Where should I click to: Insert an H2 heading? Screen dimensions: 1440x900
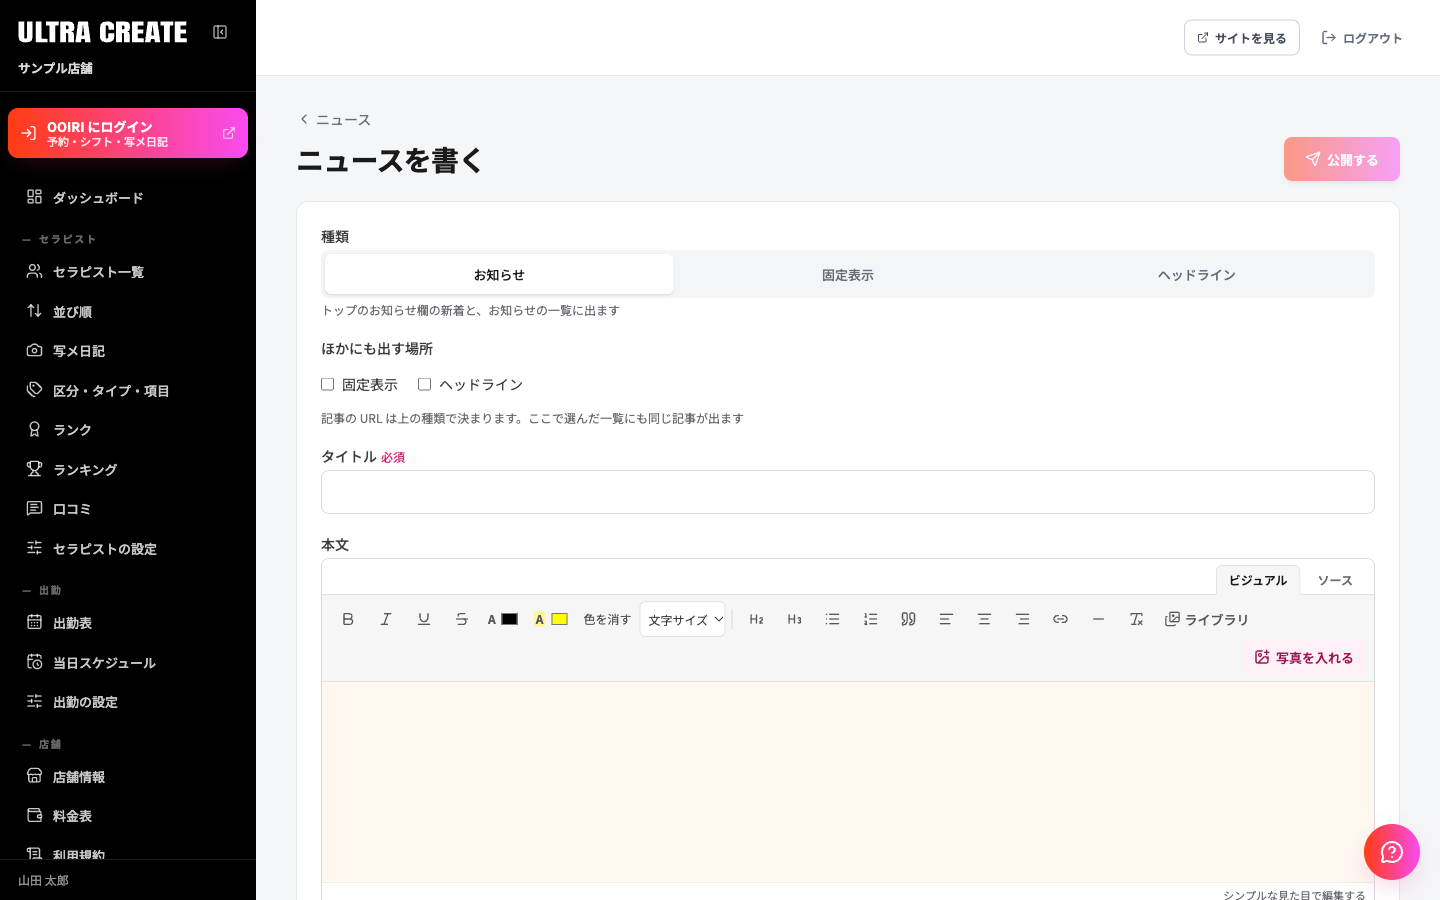tap(757, 619)
